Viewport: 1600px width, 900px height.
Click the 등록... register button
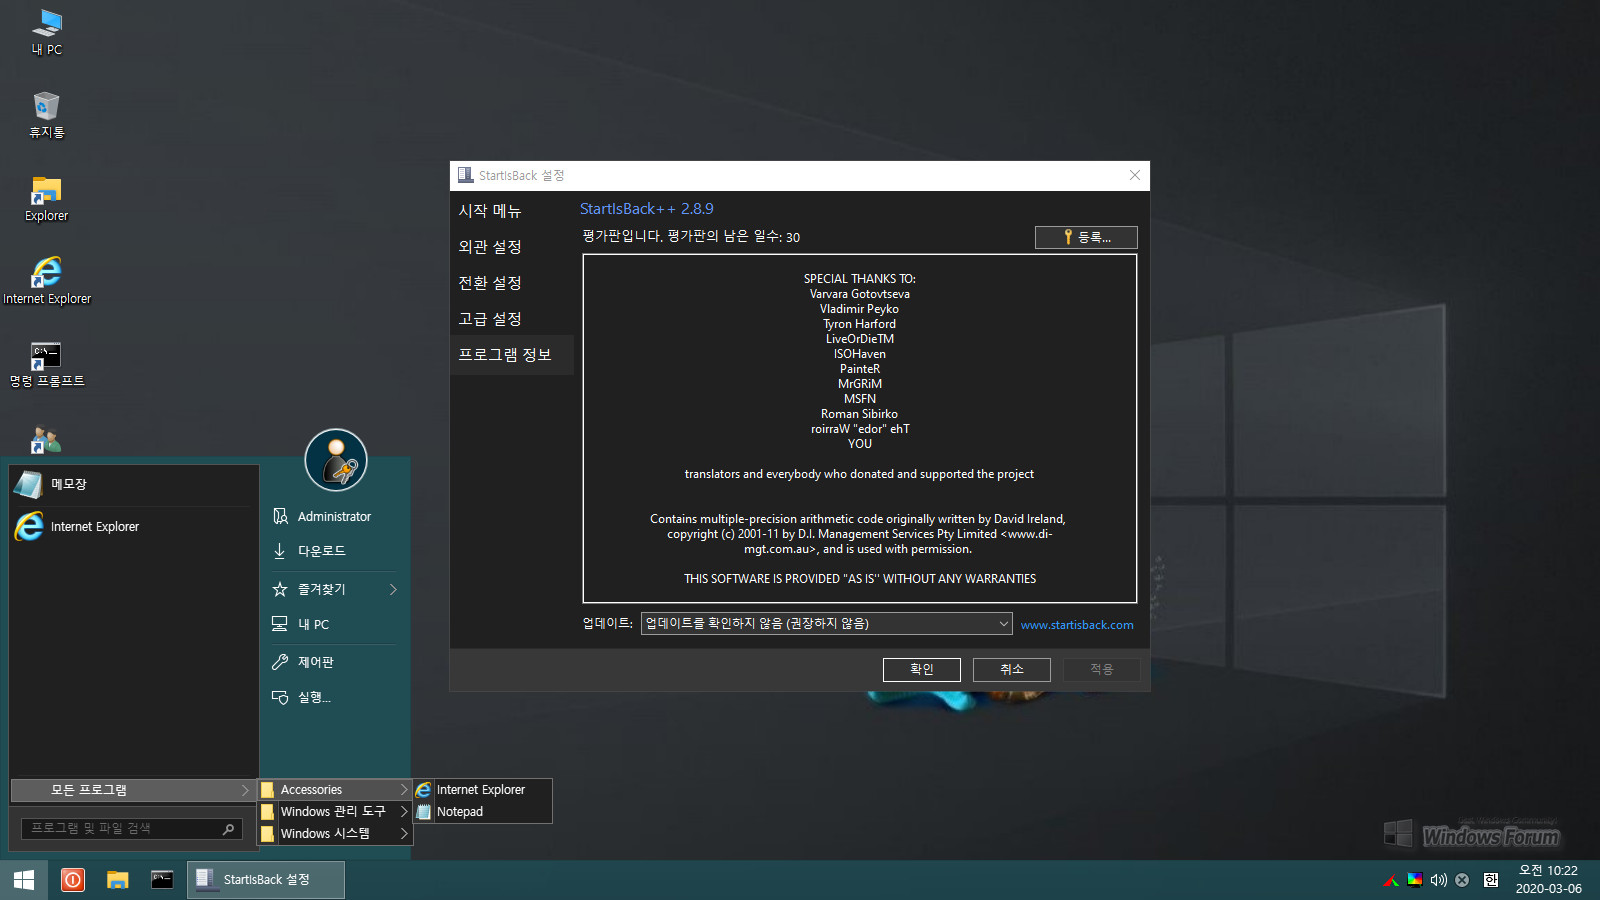(1086, 237)
